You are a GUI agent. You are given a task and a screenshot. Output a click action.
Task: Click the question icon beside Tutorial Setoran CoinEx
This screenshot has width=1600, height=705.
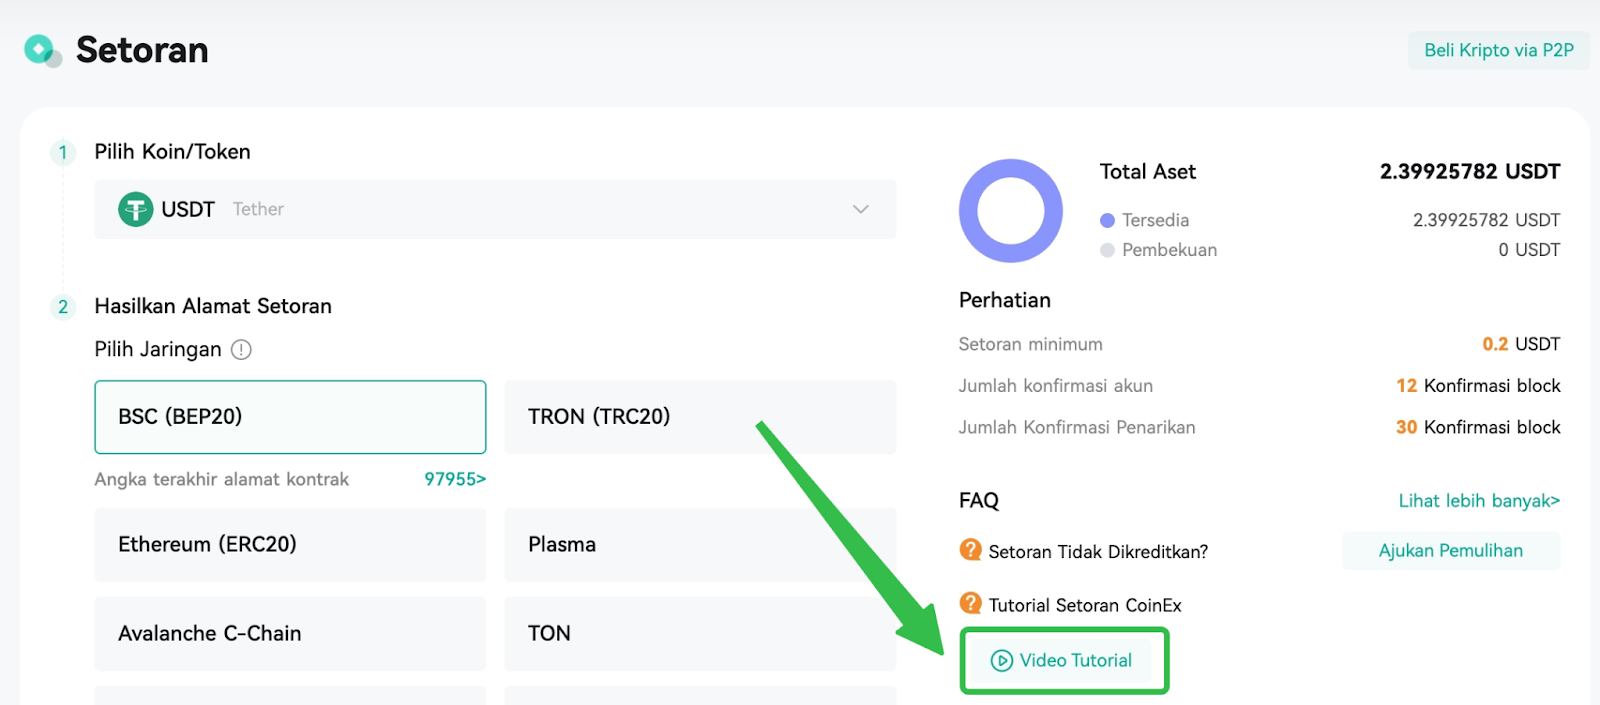pyautogui.click(x=970, y=603)
